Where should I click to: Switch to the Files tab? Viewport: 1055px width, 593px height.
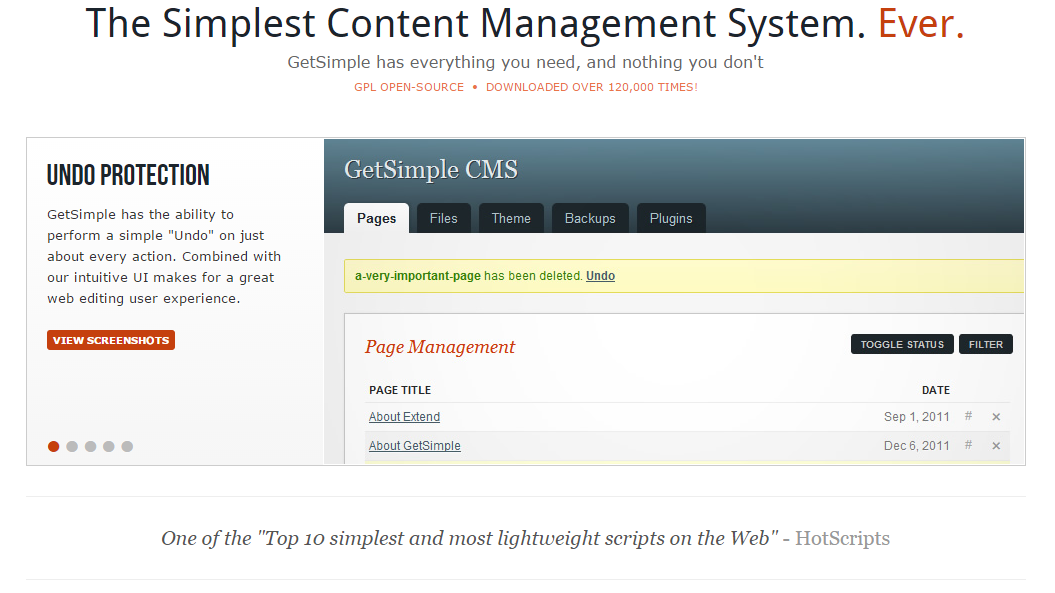(x=443, y=218)
